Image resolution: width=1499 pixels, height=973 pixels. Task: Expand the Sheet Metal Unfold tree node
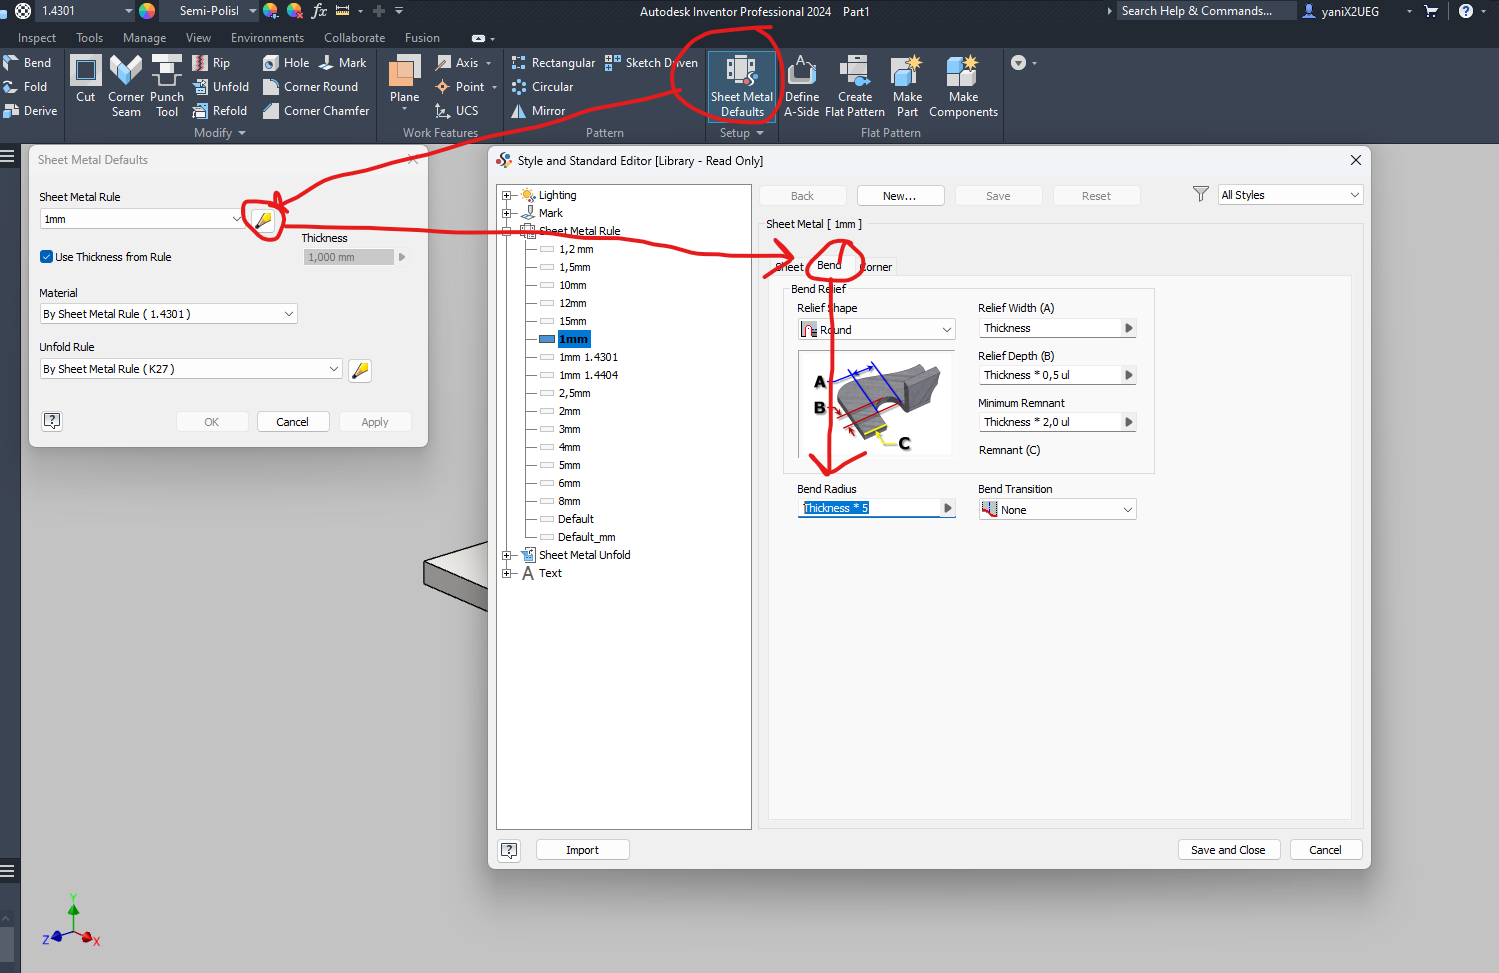coord(508,554)
